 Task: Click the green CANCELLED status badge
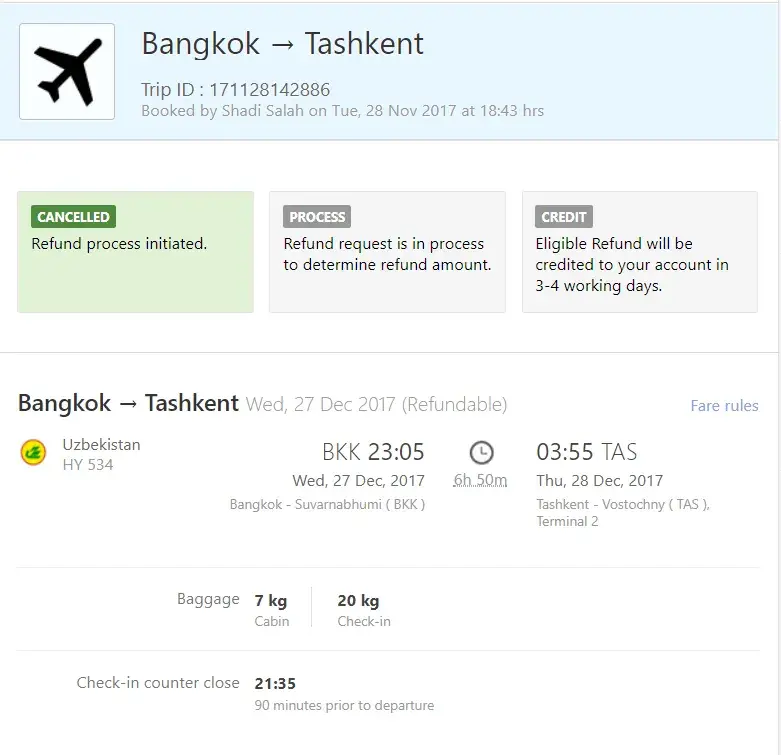click(x=73, y=217)
